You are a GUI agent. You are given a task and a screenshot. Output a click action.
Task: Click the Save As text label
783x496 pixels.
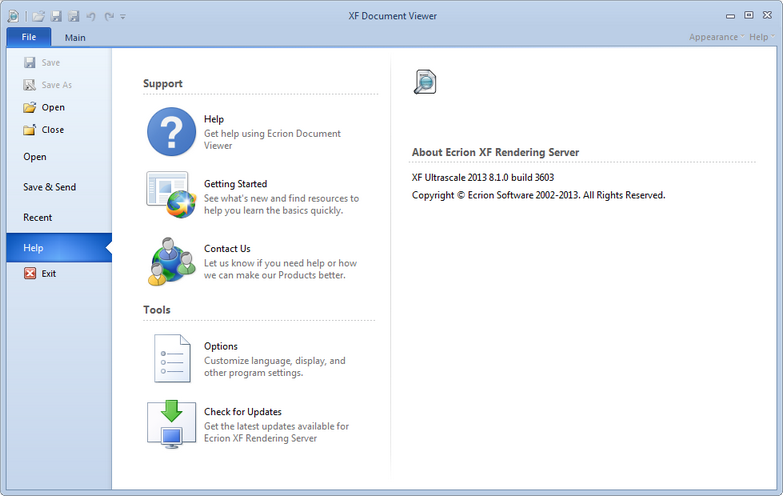(x=56, y=85)
